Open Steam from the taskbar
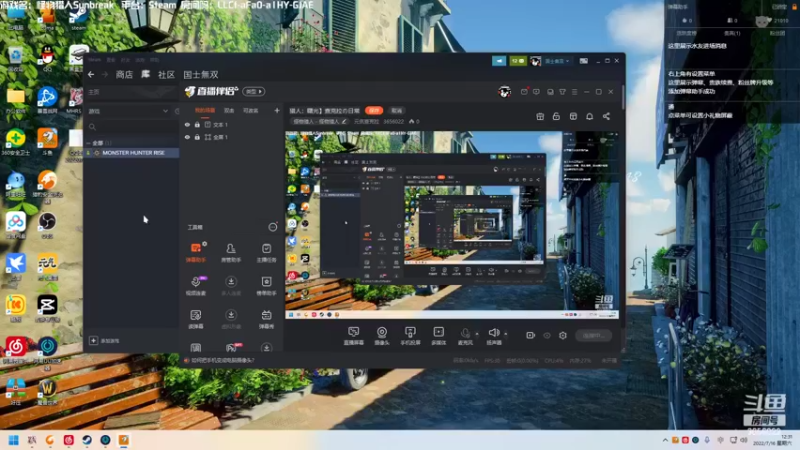Screen dimensions: 800x450 (87, 440)
